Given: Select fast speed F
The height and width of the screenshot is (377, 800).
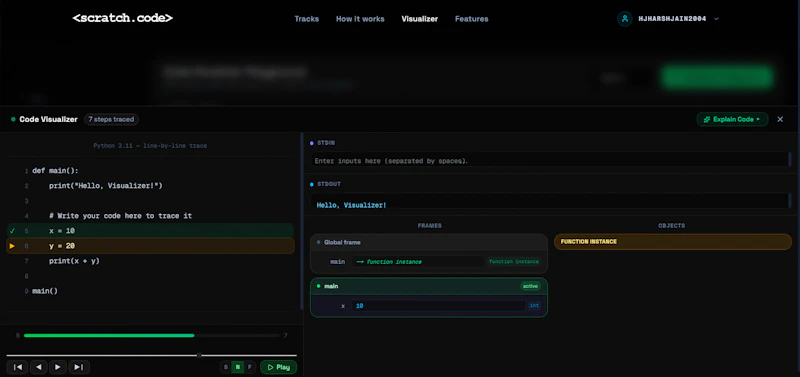Looking at the screenshot, I should (x=249, y=367).
